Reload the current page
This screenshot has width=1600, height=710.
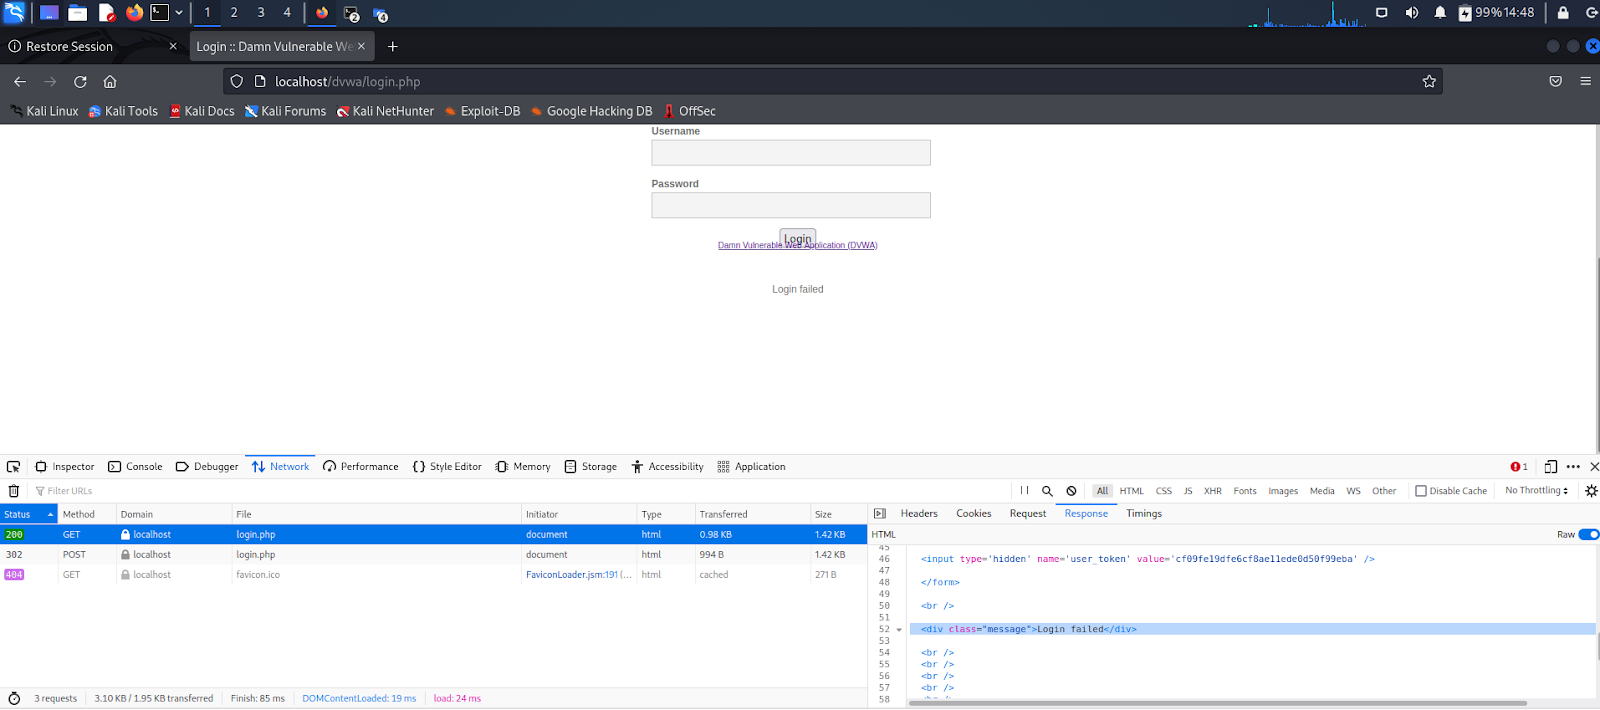80,82
